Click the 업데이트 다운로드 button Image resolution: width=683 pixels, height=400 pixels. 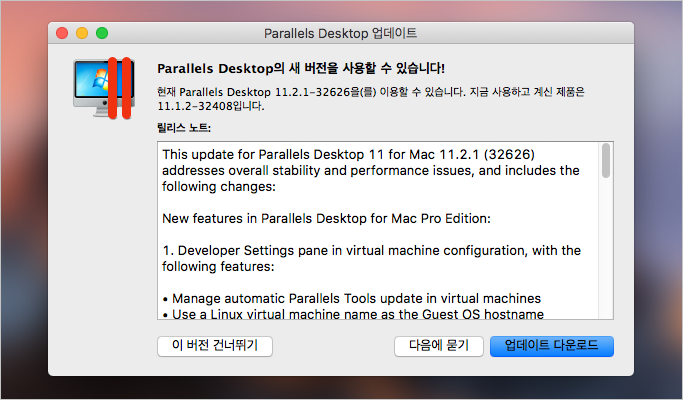(x=551, y=346)
